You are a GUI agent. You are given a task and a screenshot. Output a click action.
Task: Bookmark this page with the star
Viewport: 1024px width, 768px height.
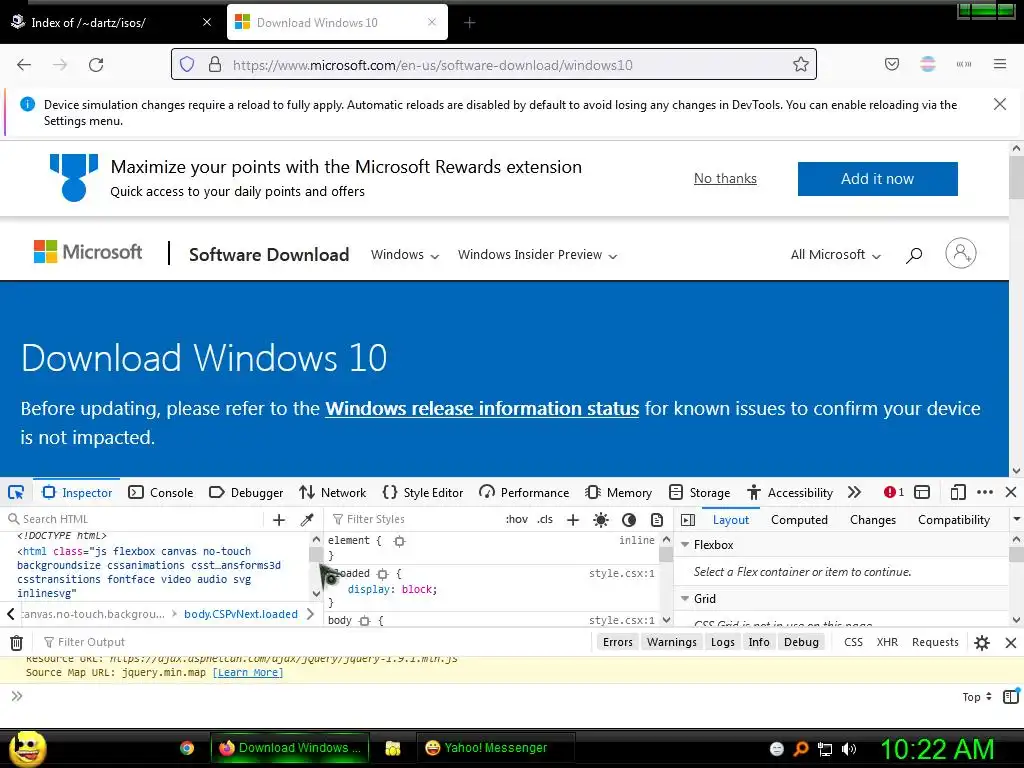[x=801, y=64]
